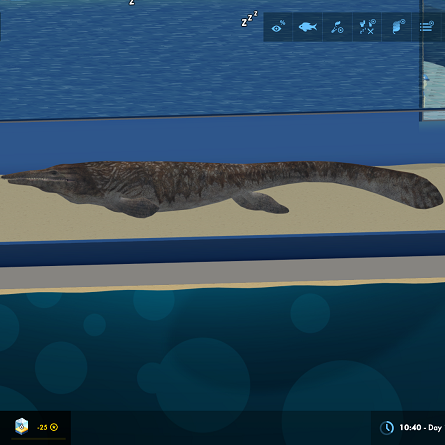Click the yellow coin currency icon

(54, 427)
